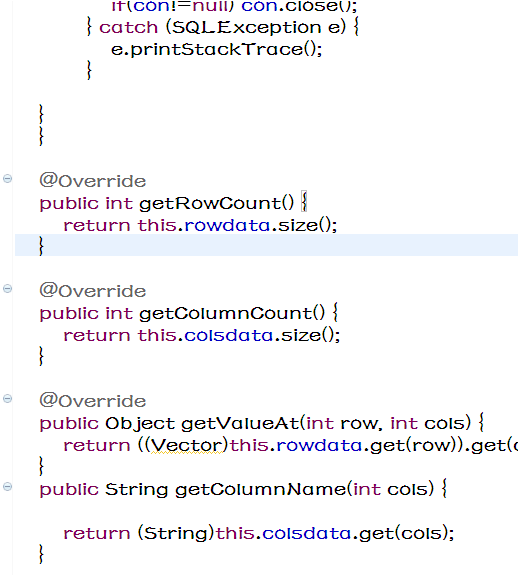Click colsdata in the getColumnName return
The height and width of the screenshot is (575, 518).
[x=307, y=533]
